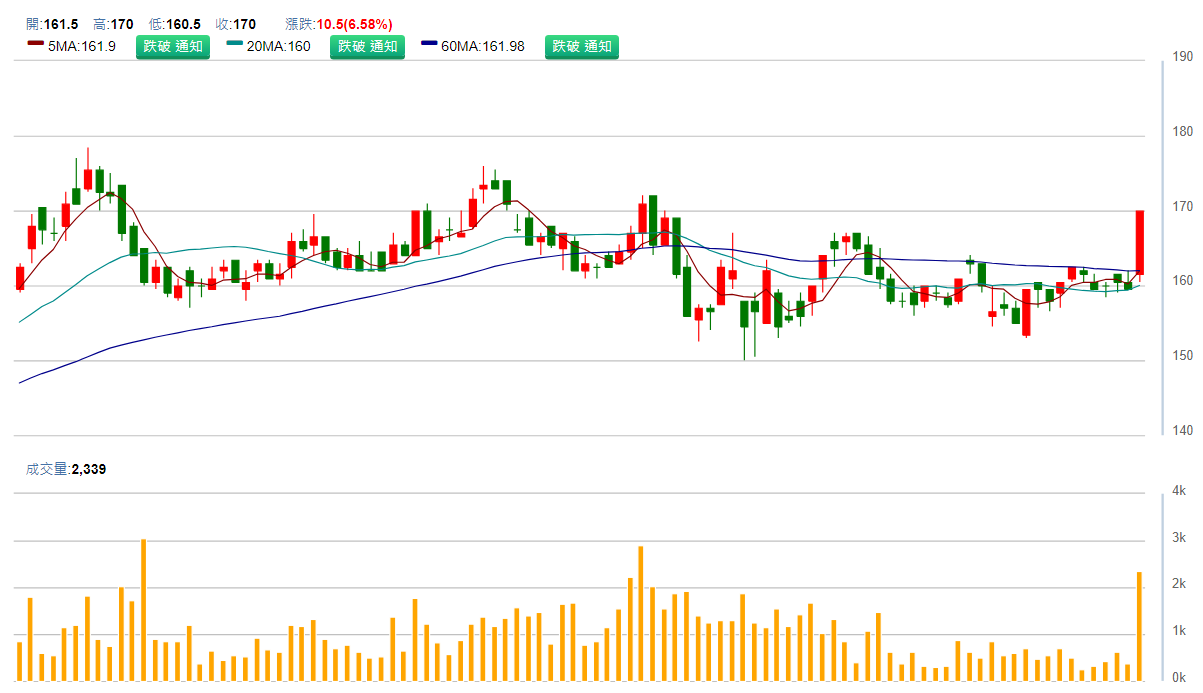
Task: Click the 跌破 通知 button beside 20MA
Action: (x=367, y=46)
